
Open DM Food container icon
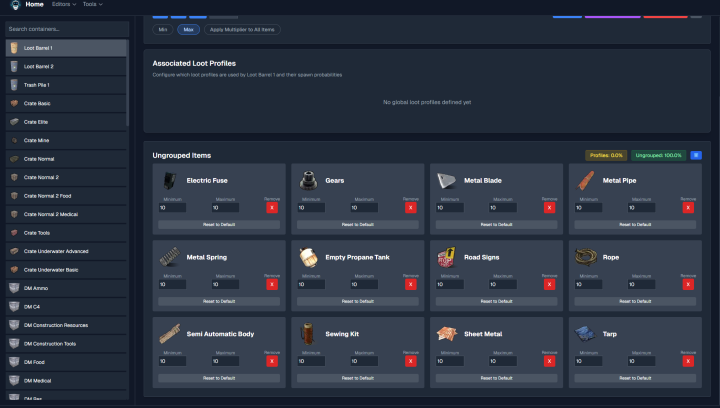pos(14,362)
